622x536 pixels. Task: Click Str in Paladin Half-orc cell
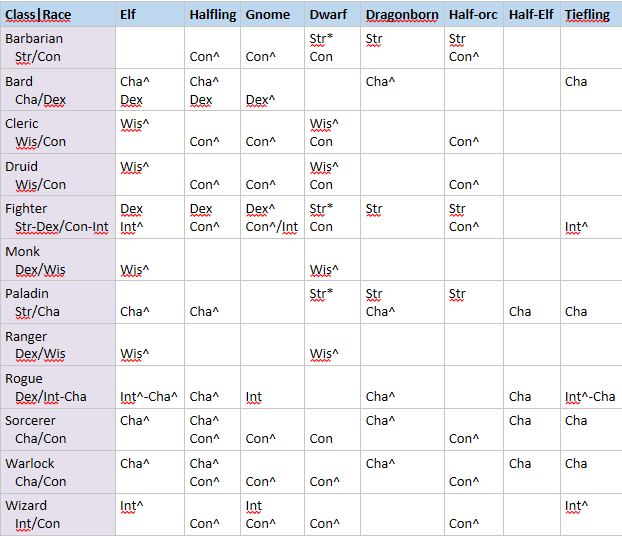tap(457, 294)
